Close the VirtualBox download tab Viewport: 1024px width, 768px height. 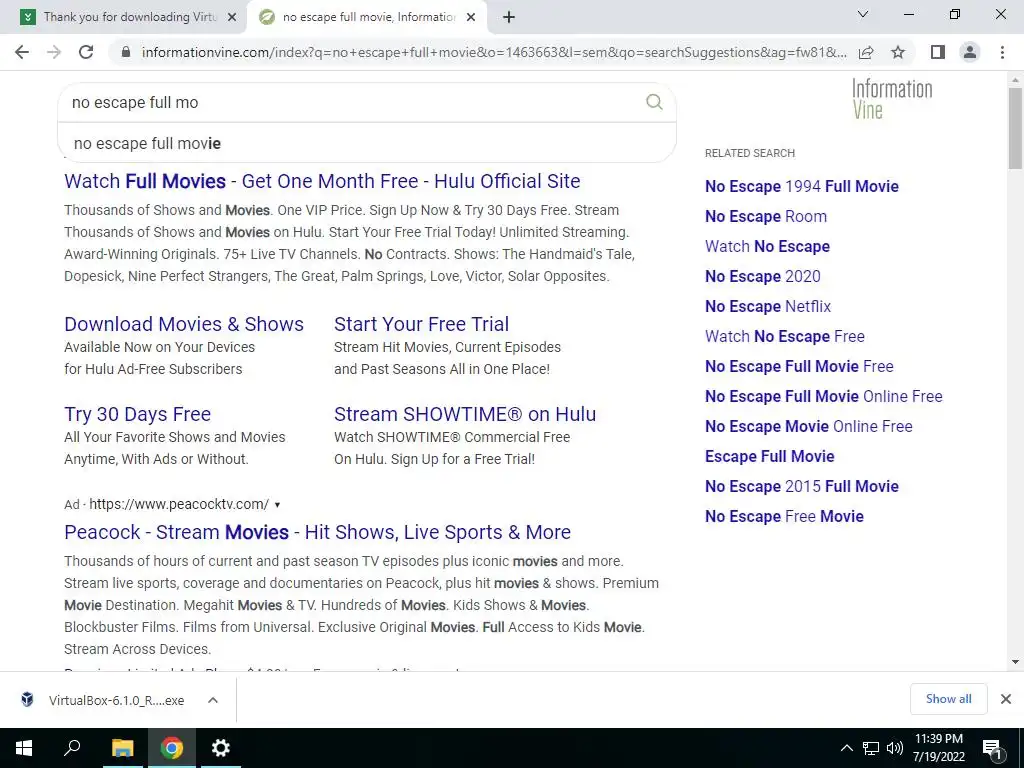pyautogui.click(x=232, y=18)
